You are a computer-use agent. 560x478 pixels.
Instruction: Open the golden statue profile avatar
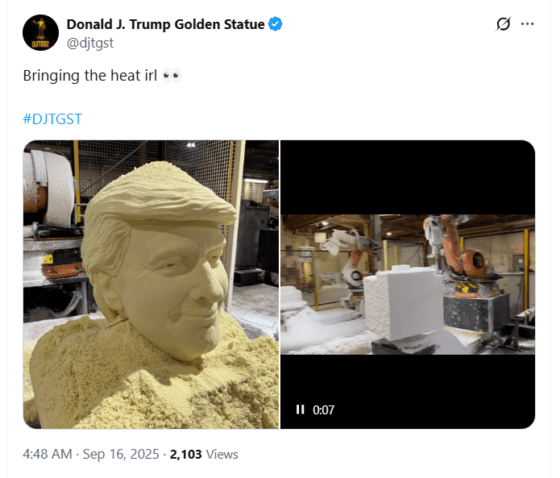40,33
